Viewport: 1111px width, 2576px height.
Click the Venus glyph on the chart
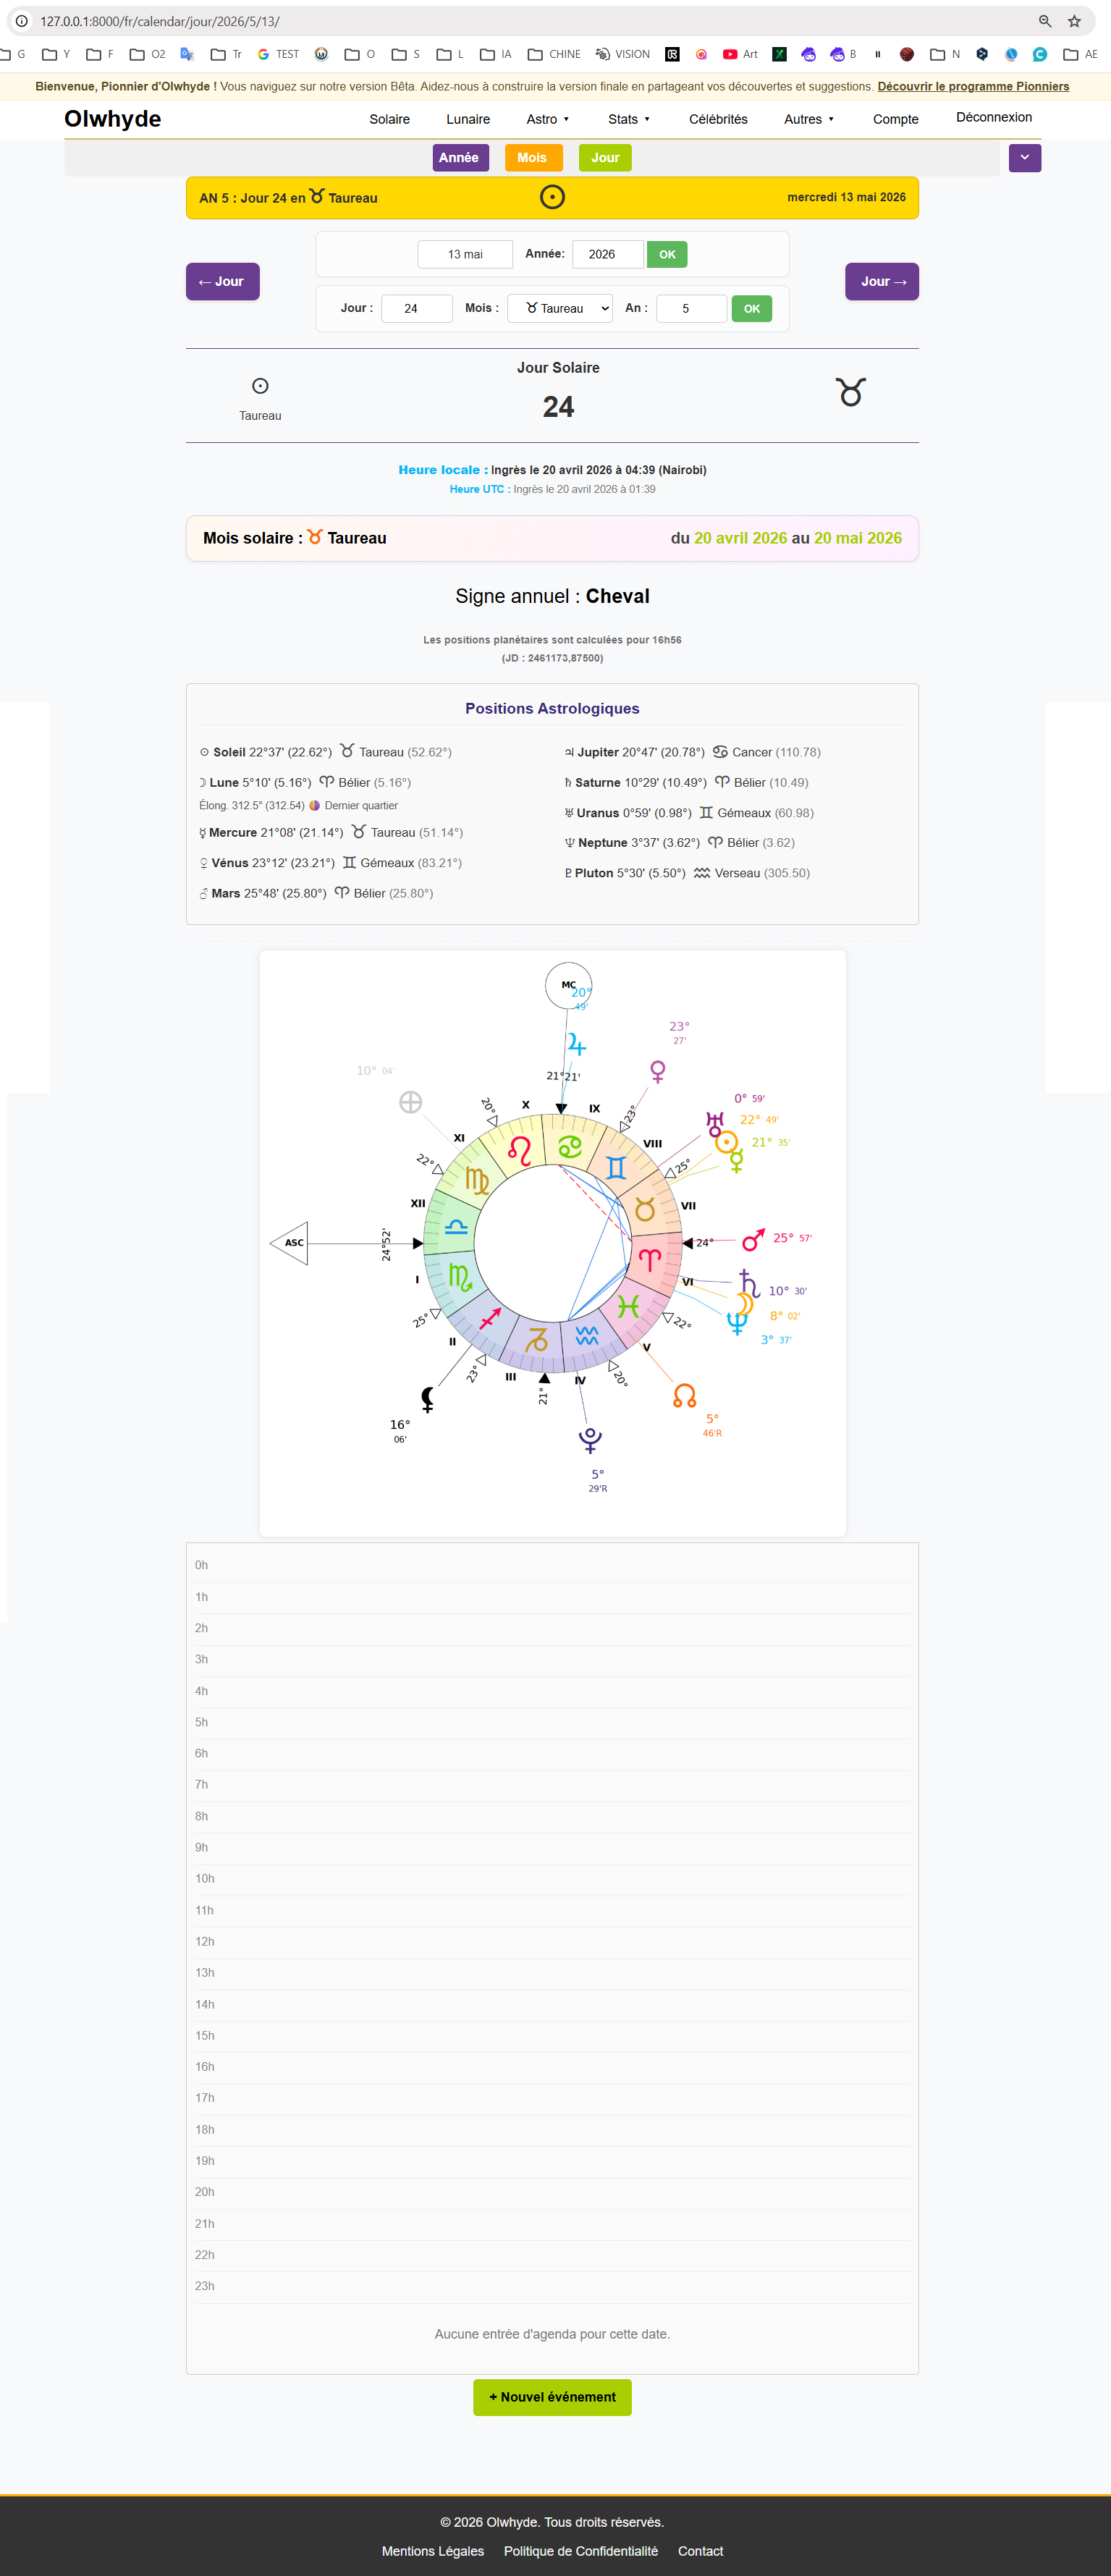[x=658, y=1072]
